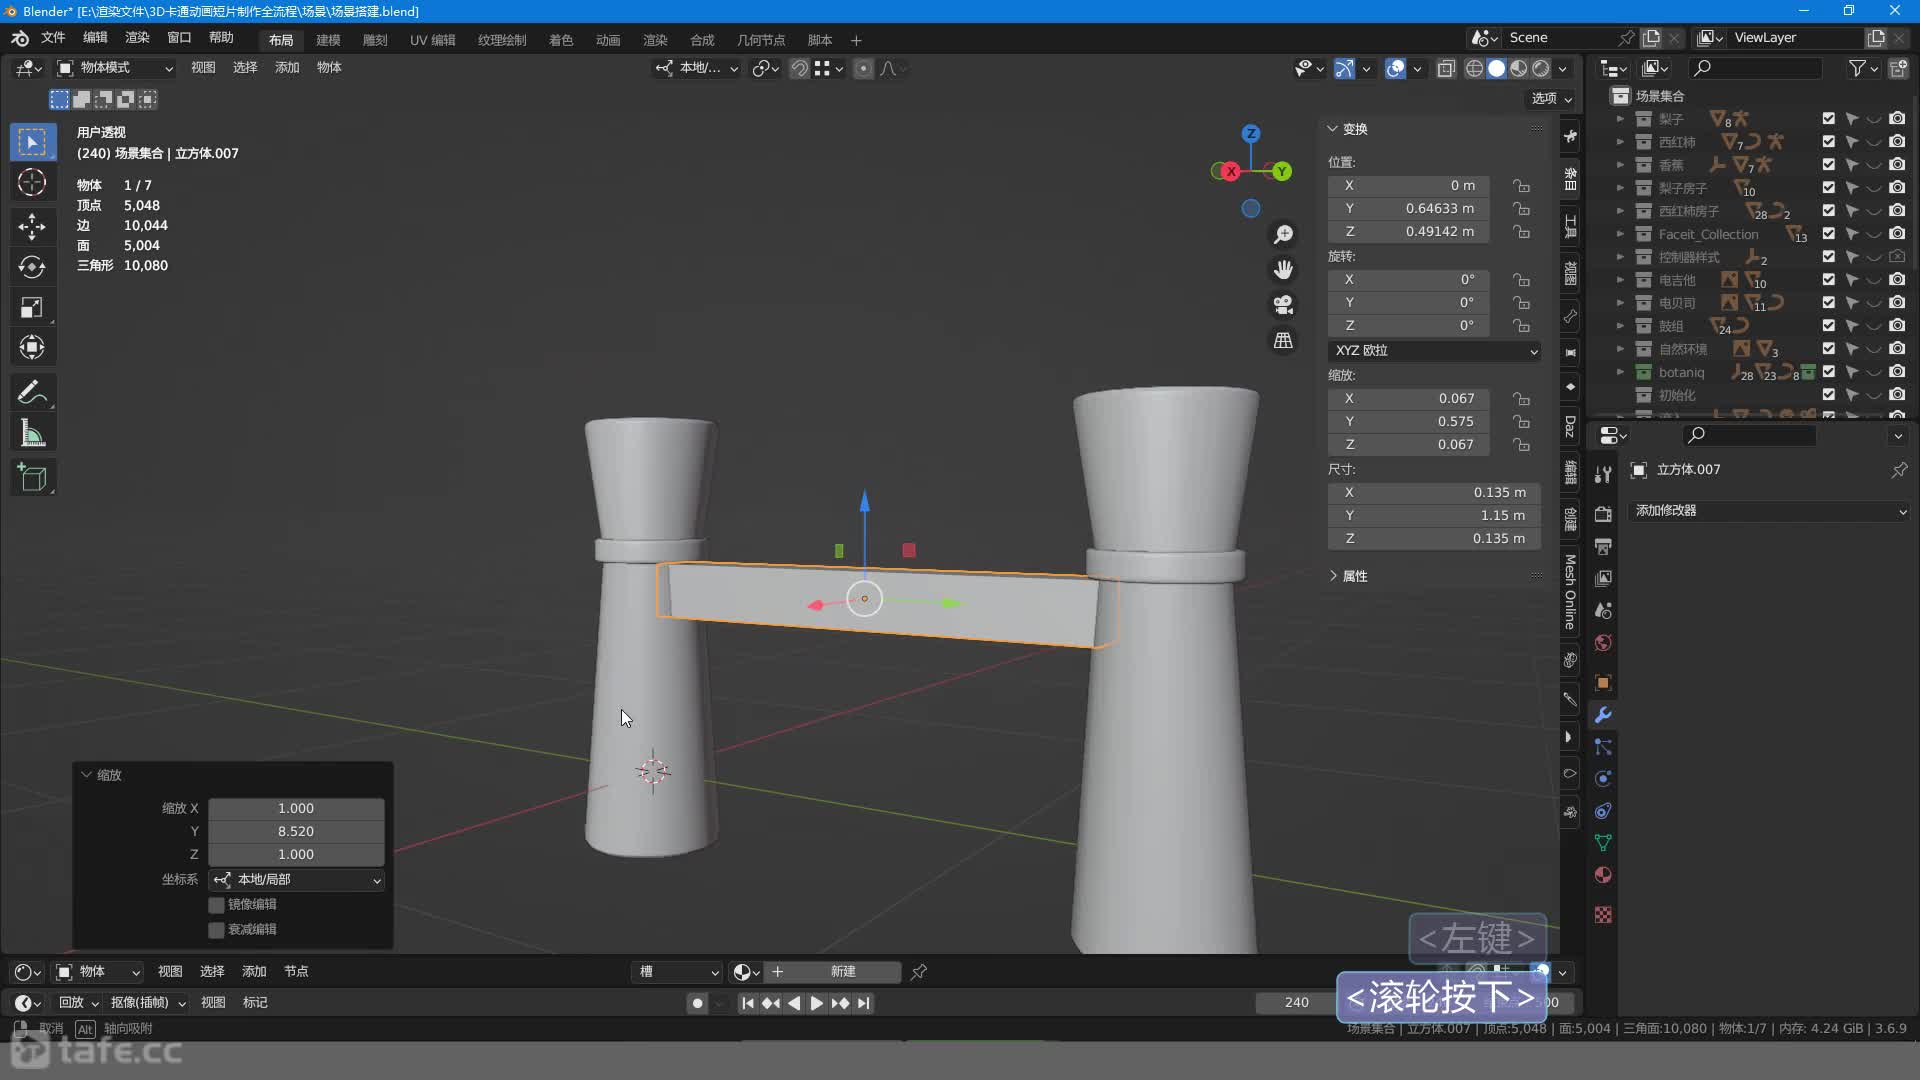Screen dimensions: 1920x1080
Task: Open the 坐标系 本地/局部 dropdown
Action: (x=297, y=880)
